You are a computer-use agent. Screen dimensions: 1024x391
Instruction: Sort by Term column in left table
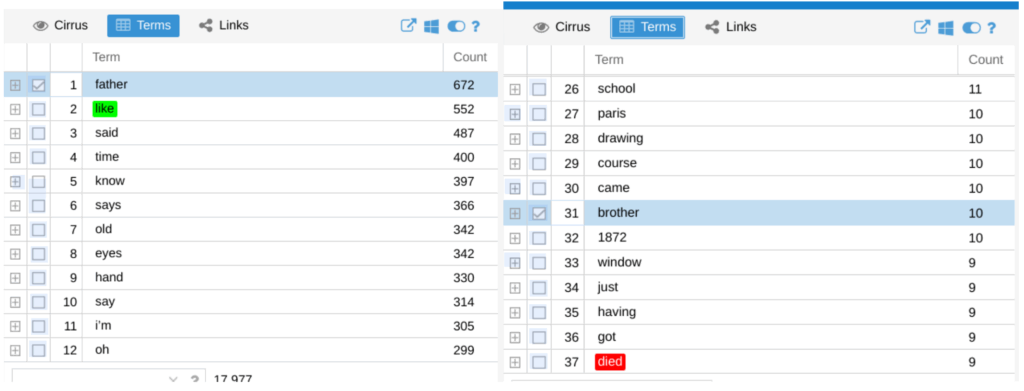pos(263,57)
